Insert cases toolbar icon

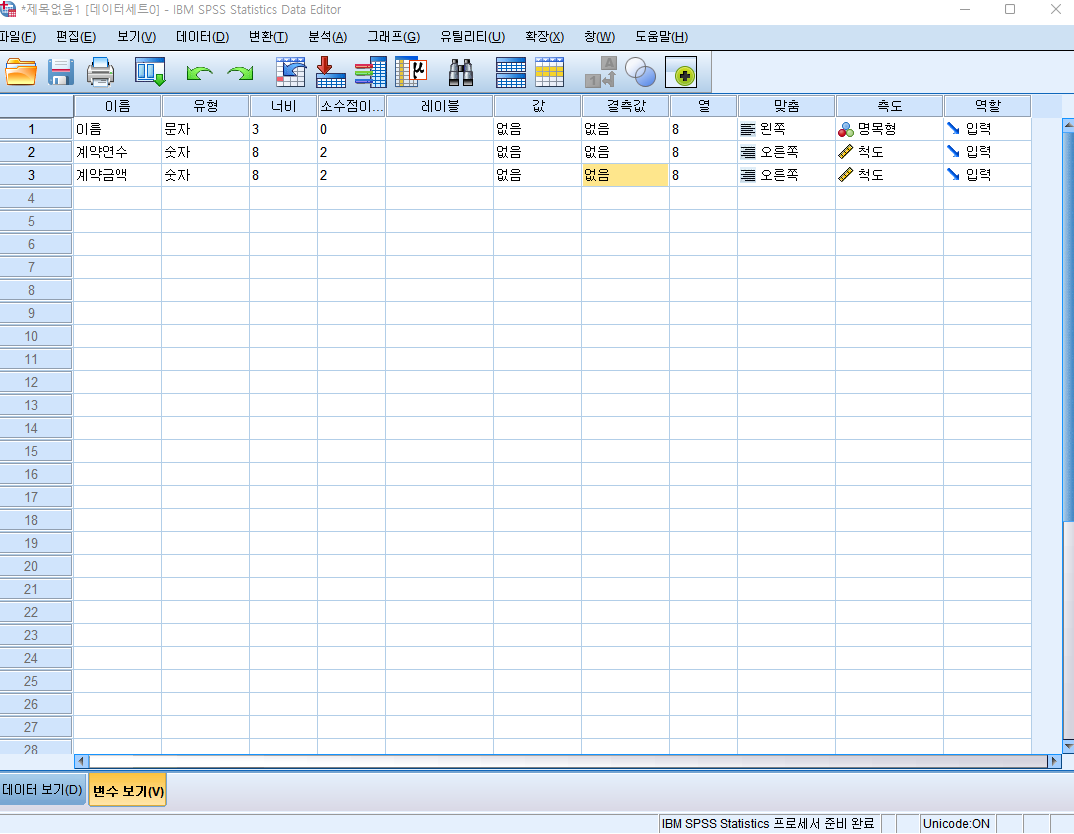510,72
